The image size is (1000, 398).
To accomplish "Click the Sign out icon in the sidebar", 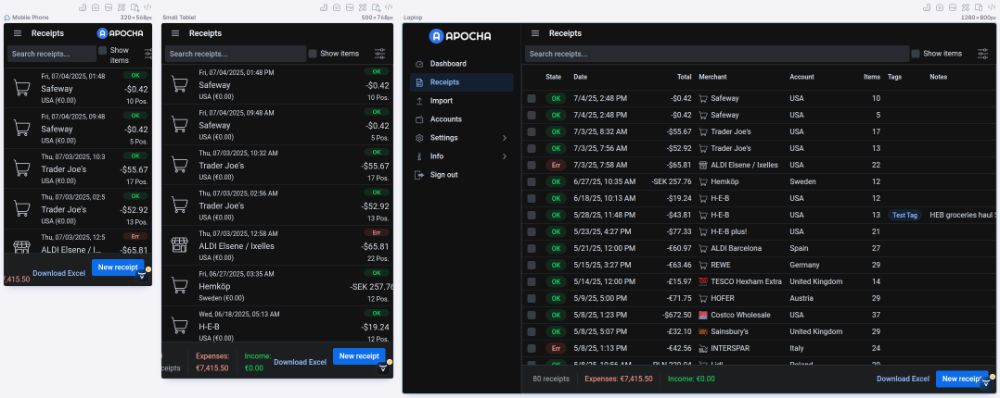I will point(419,175).
